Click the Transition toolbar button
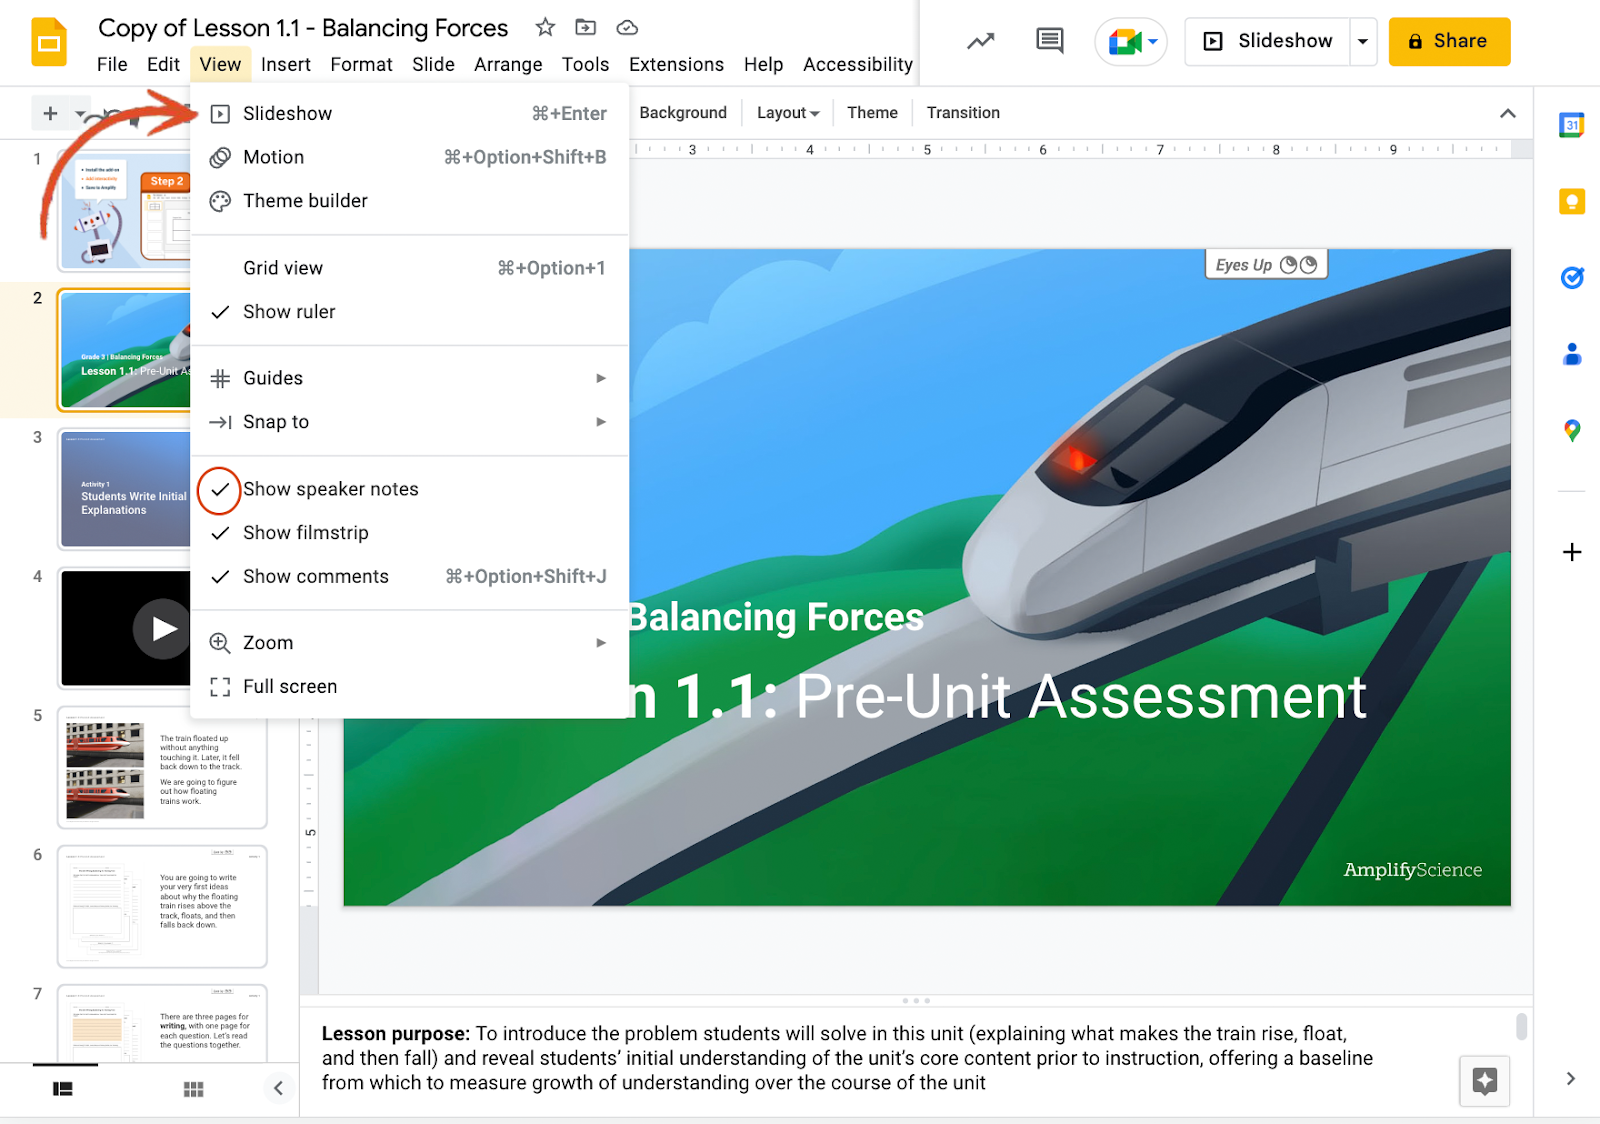The height and width of the screenshot is (1124, 1600). [962, 113]
